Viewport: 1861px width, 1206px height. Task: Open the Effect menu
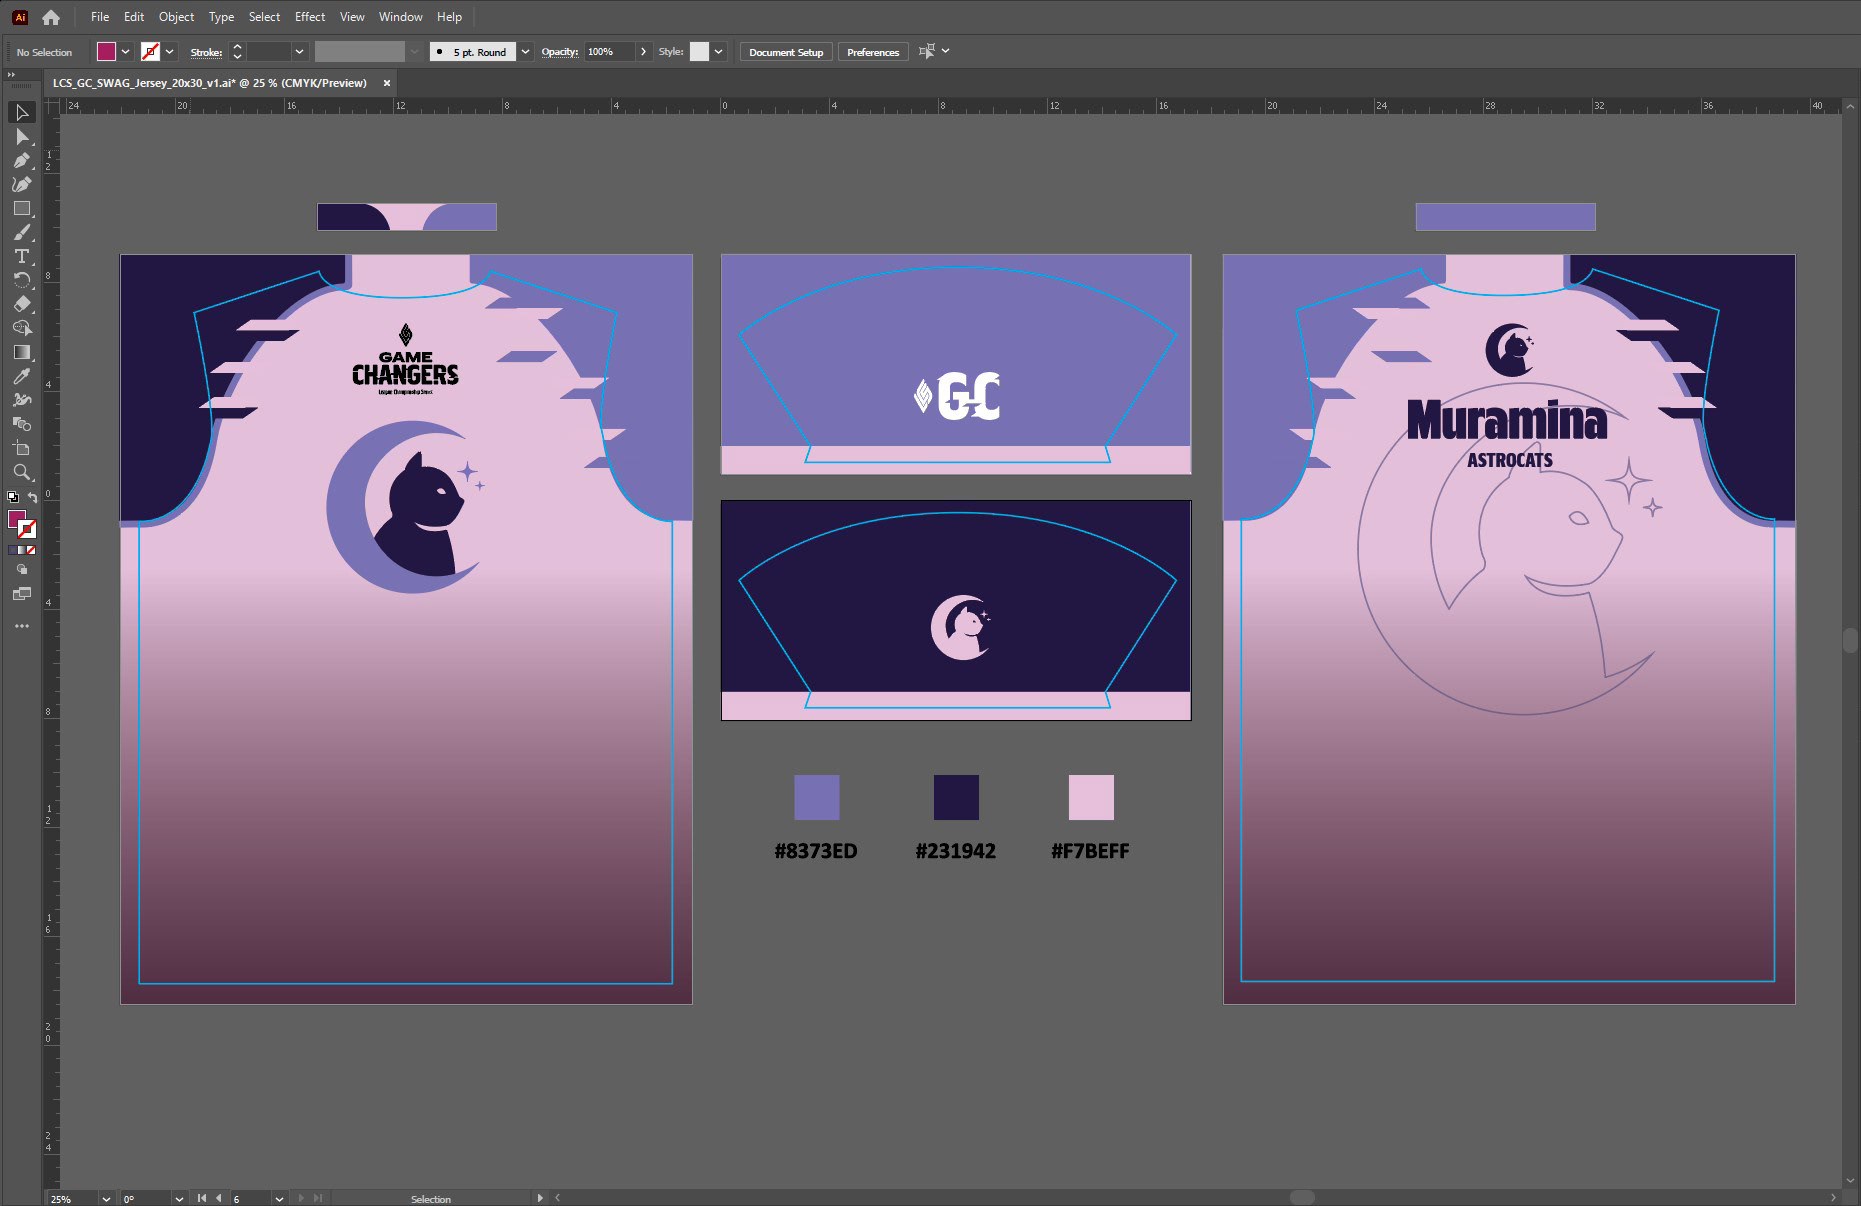pyautogui.click(x=310, y=17)
